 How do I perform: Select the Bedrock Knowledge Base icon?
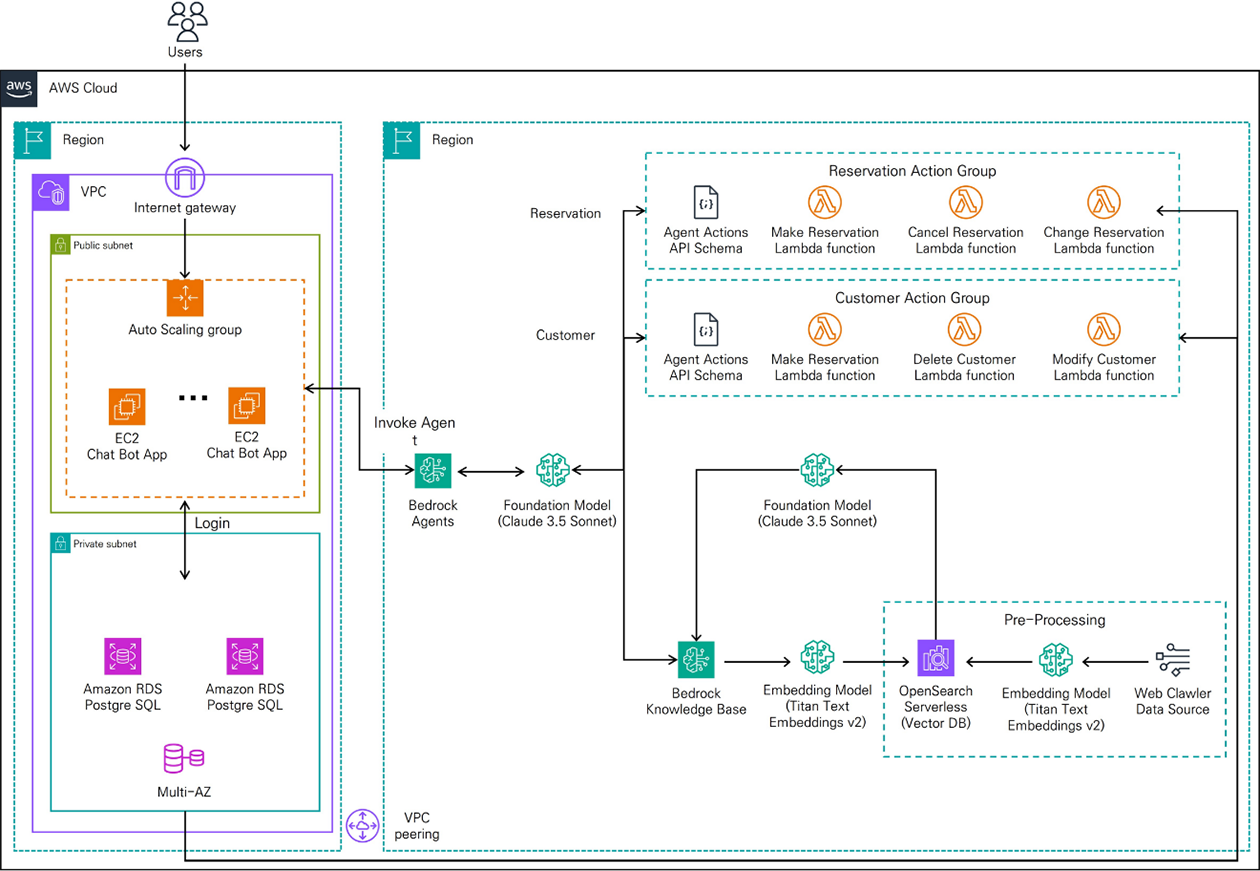pyautogui.click(x=695, y=659)
